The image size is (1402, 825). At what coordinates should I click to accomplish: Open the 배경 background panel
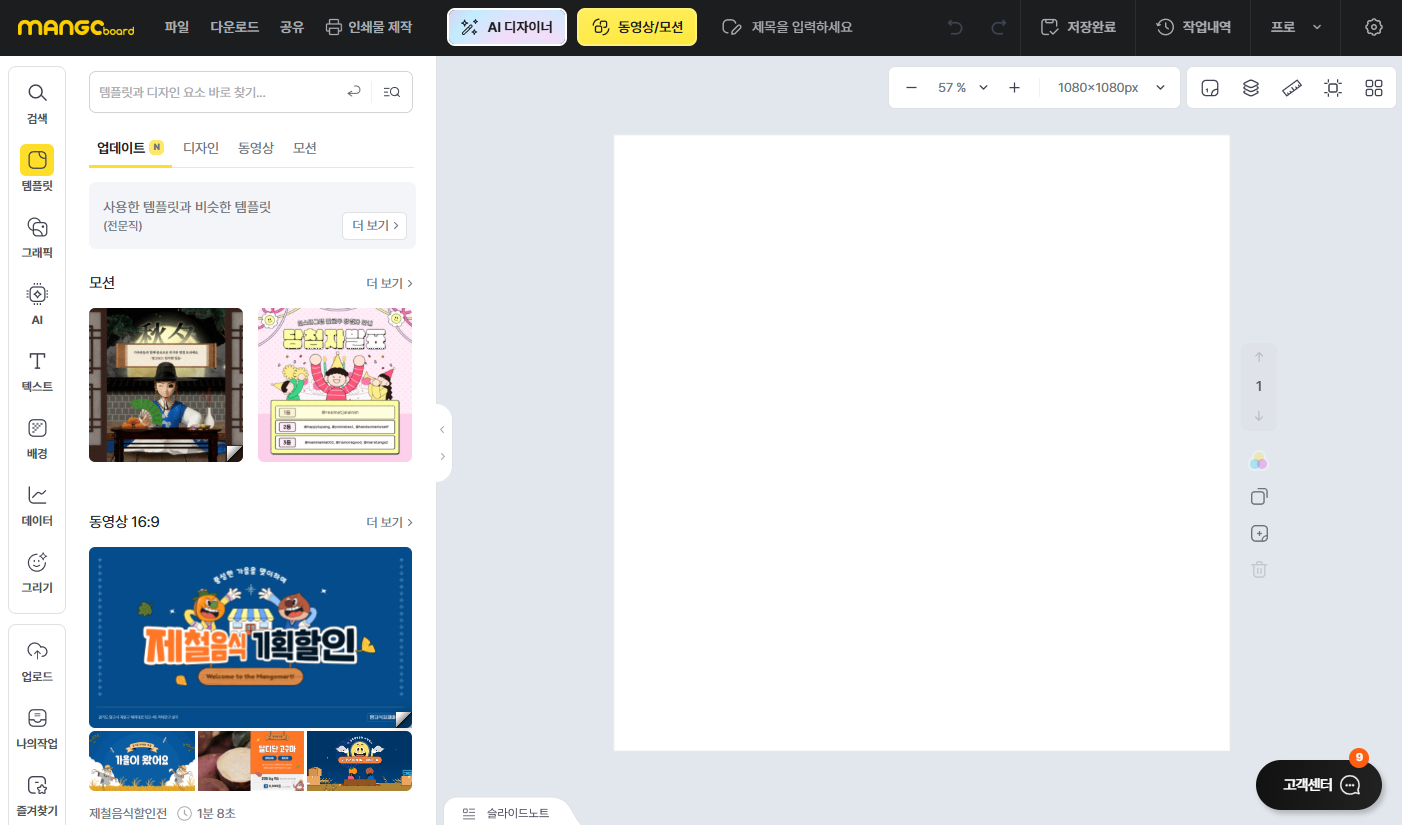pyautogui.click(x=37, y=438)
